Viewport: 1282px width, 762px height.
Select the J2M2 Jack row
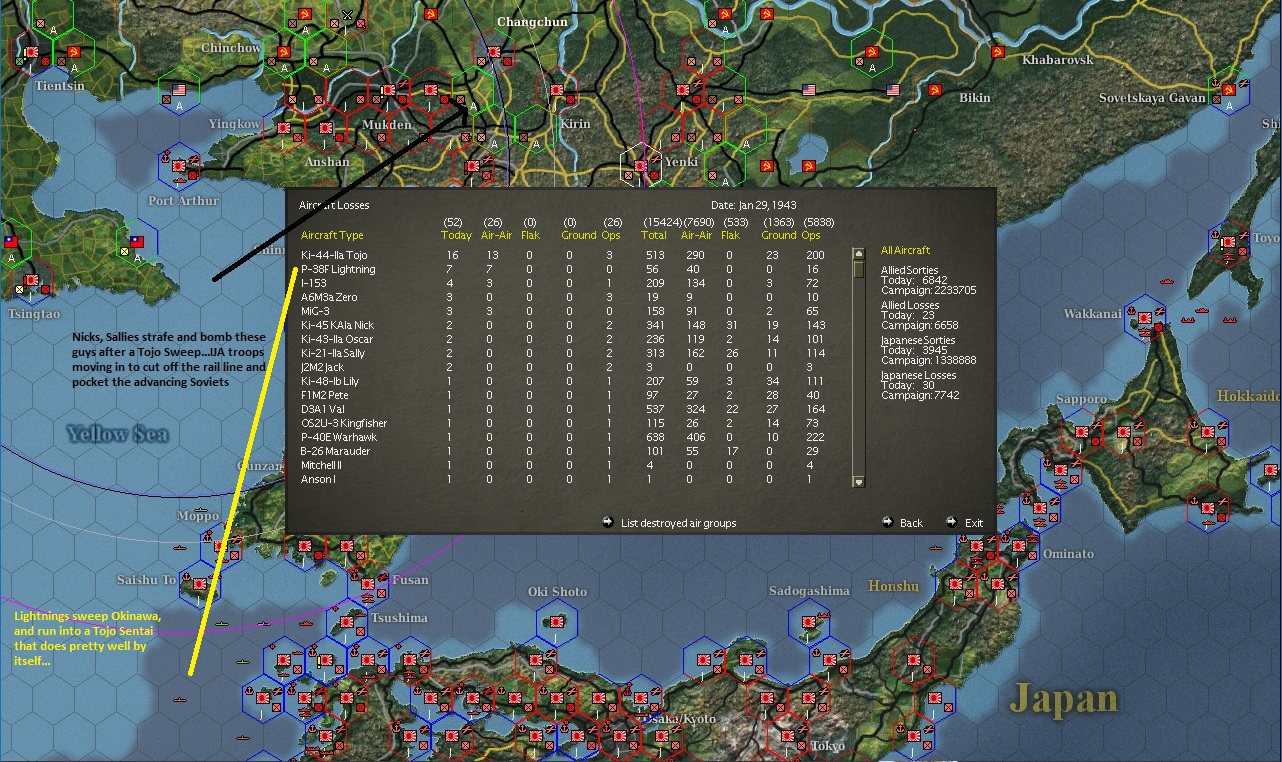564,368
